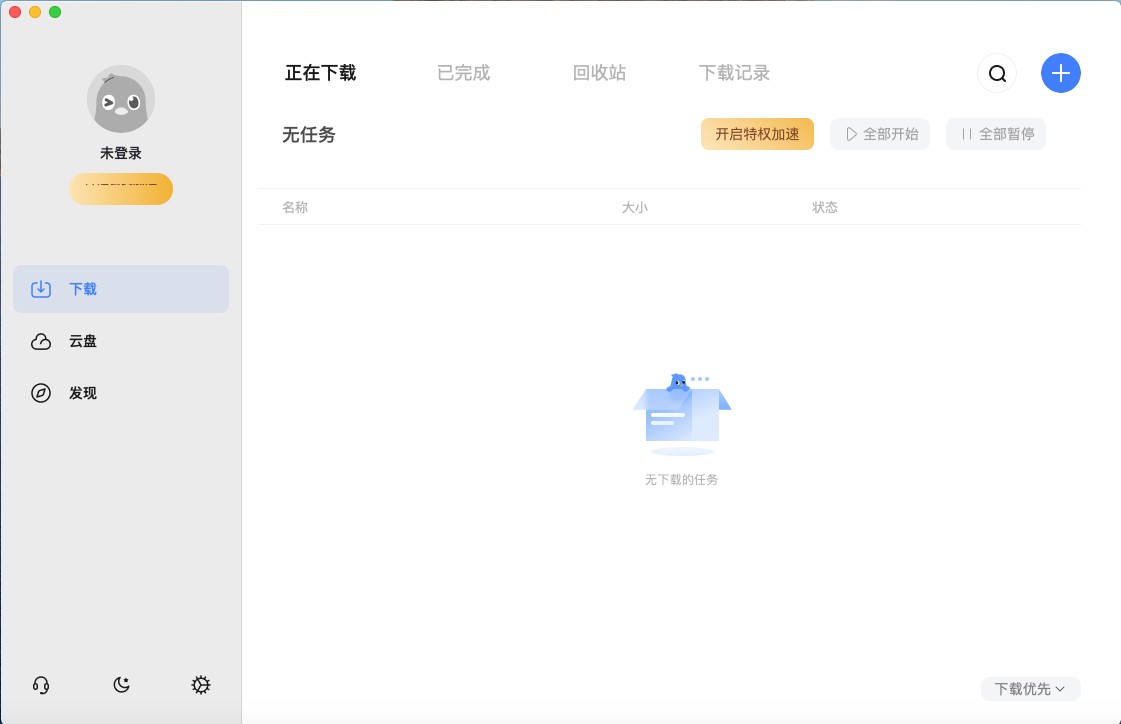
Task: Open the search magnifier icon
Action: [x=996, y=73]
